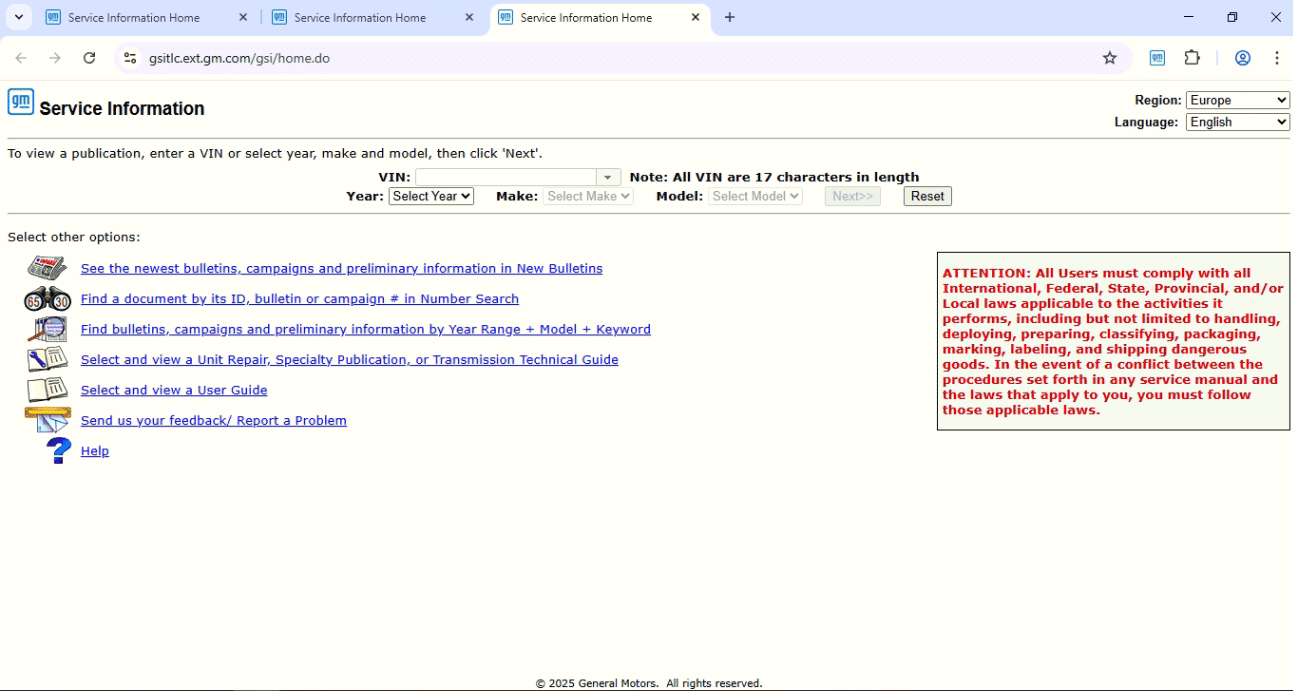The height and width of the screenshot is (691, 1293).
Task: Select the blue question mark Help icon
Action: [57, 450]
